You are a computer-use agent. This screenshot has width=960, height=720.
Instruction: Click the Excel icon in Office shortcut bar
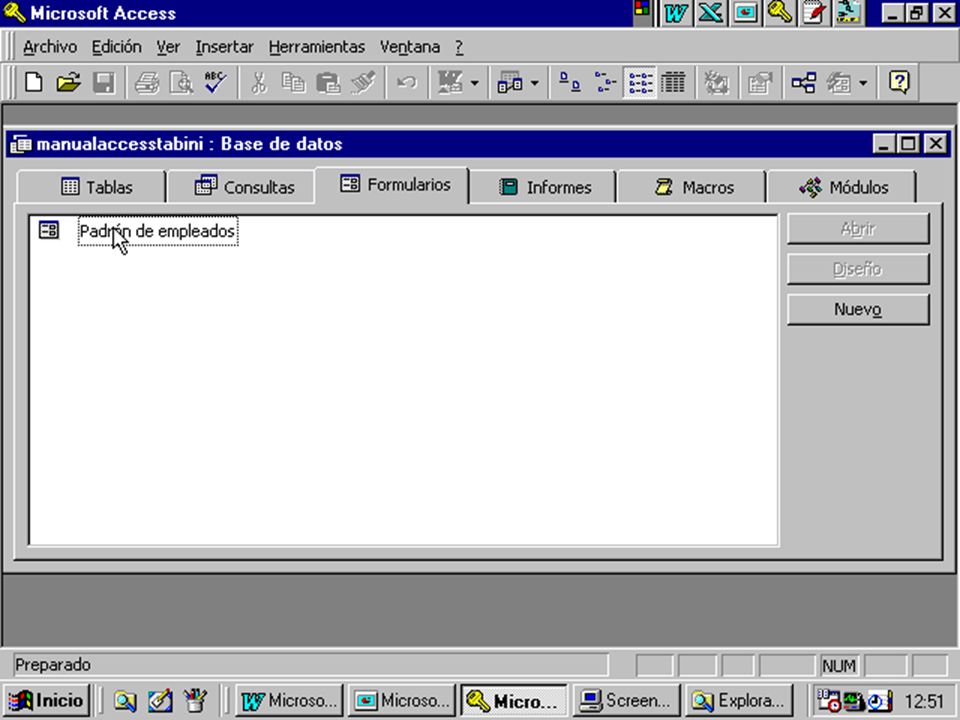(x=710, y=13)
